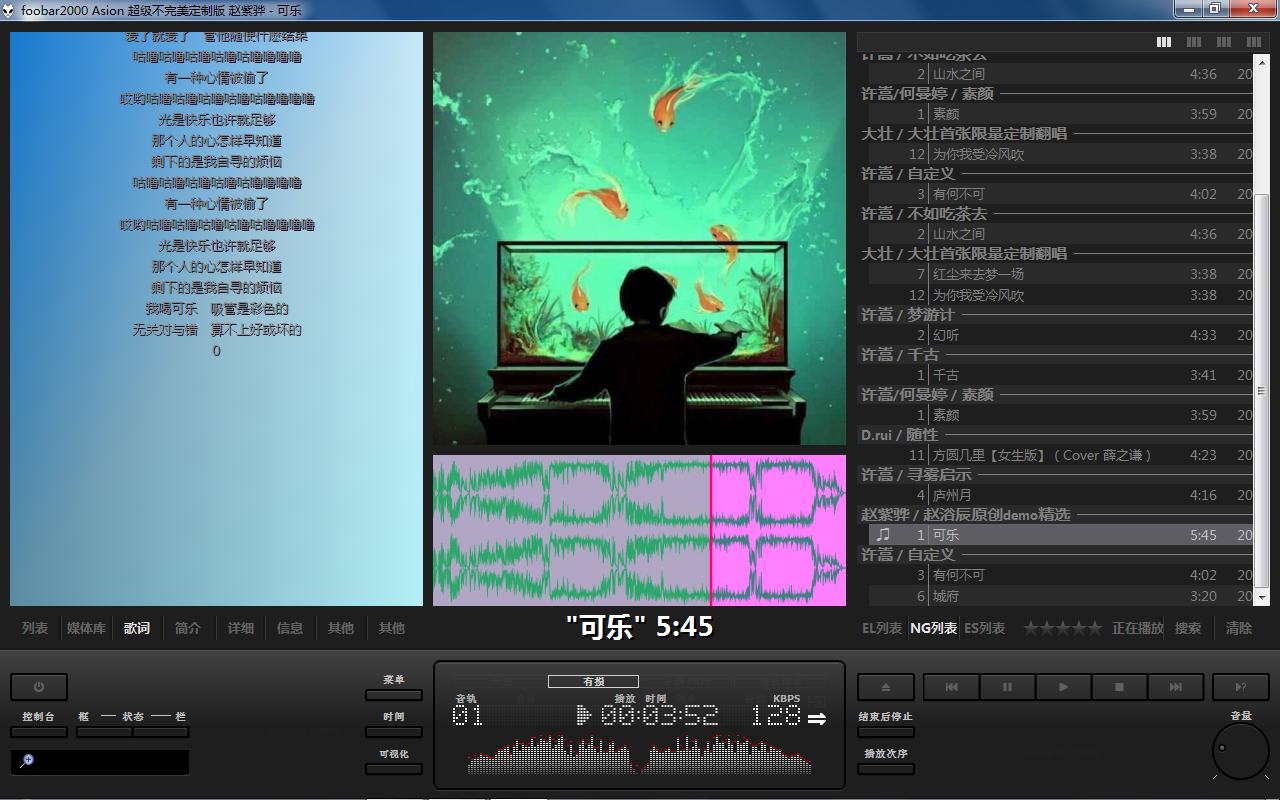The height and width of the screenshot is (800, 1280).
Task: Click the lyric line 我喝可乐 吸管是彩色的
Action: pyautogui.click(x=217, y=309)
